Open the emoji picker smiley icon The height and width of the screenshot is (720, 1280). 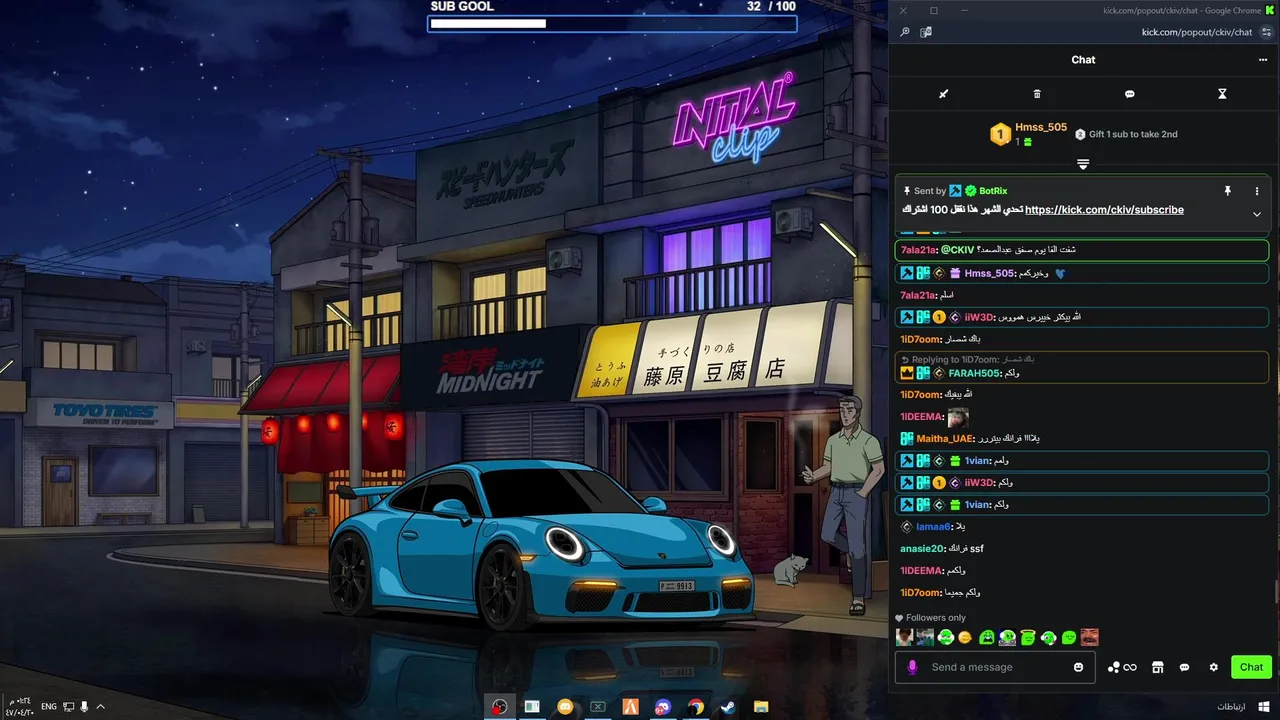(1078, 667)
